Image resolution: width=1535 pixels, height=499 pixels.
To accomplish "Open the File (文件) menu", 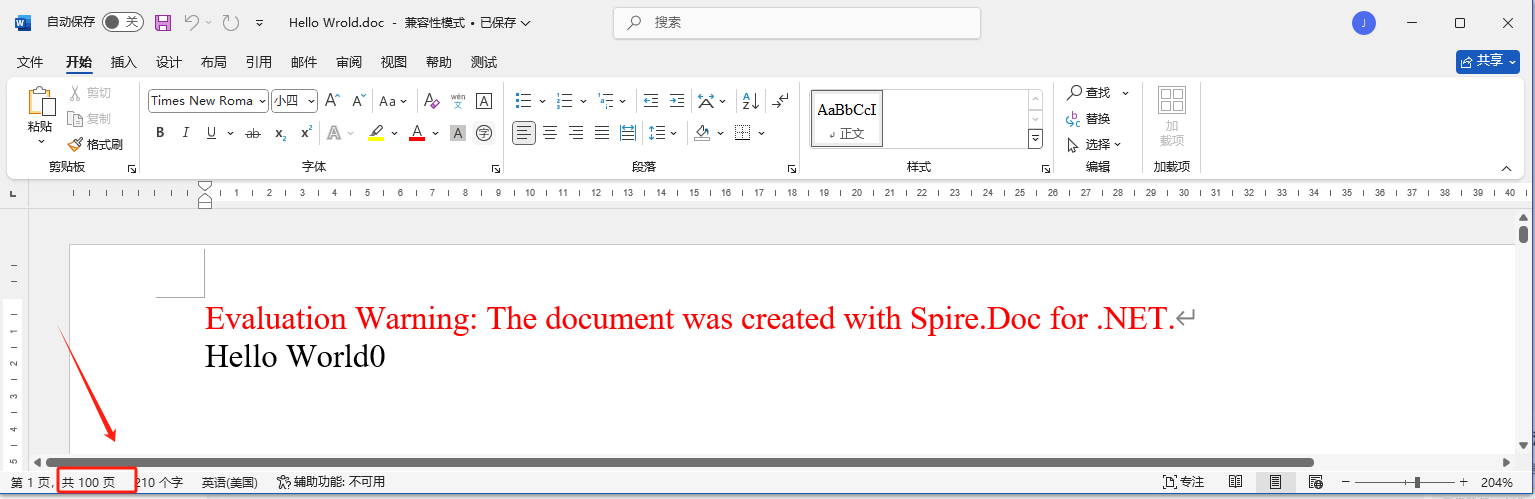I will pyautogui.click(x=31, y=62).
